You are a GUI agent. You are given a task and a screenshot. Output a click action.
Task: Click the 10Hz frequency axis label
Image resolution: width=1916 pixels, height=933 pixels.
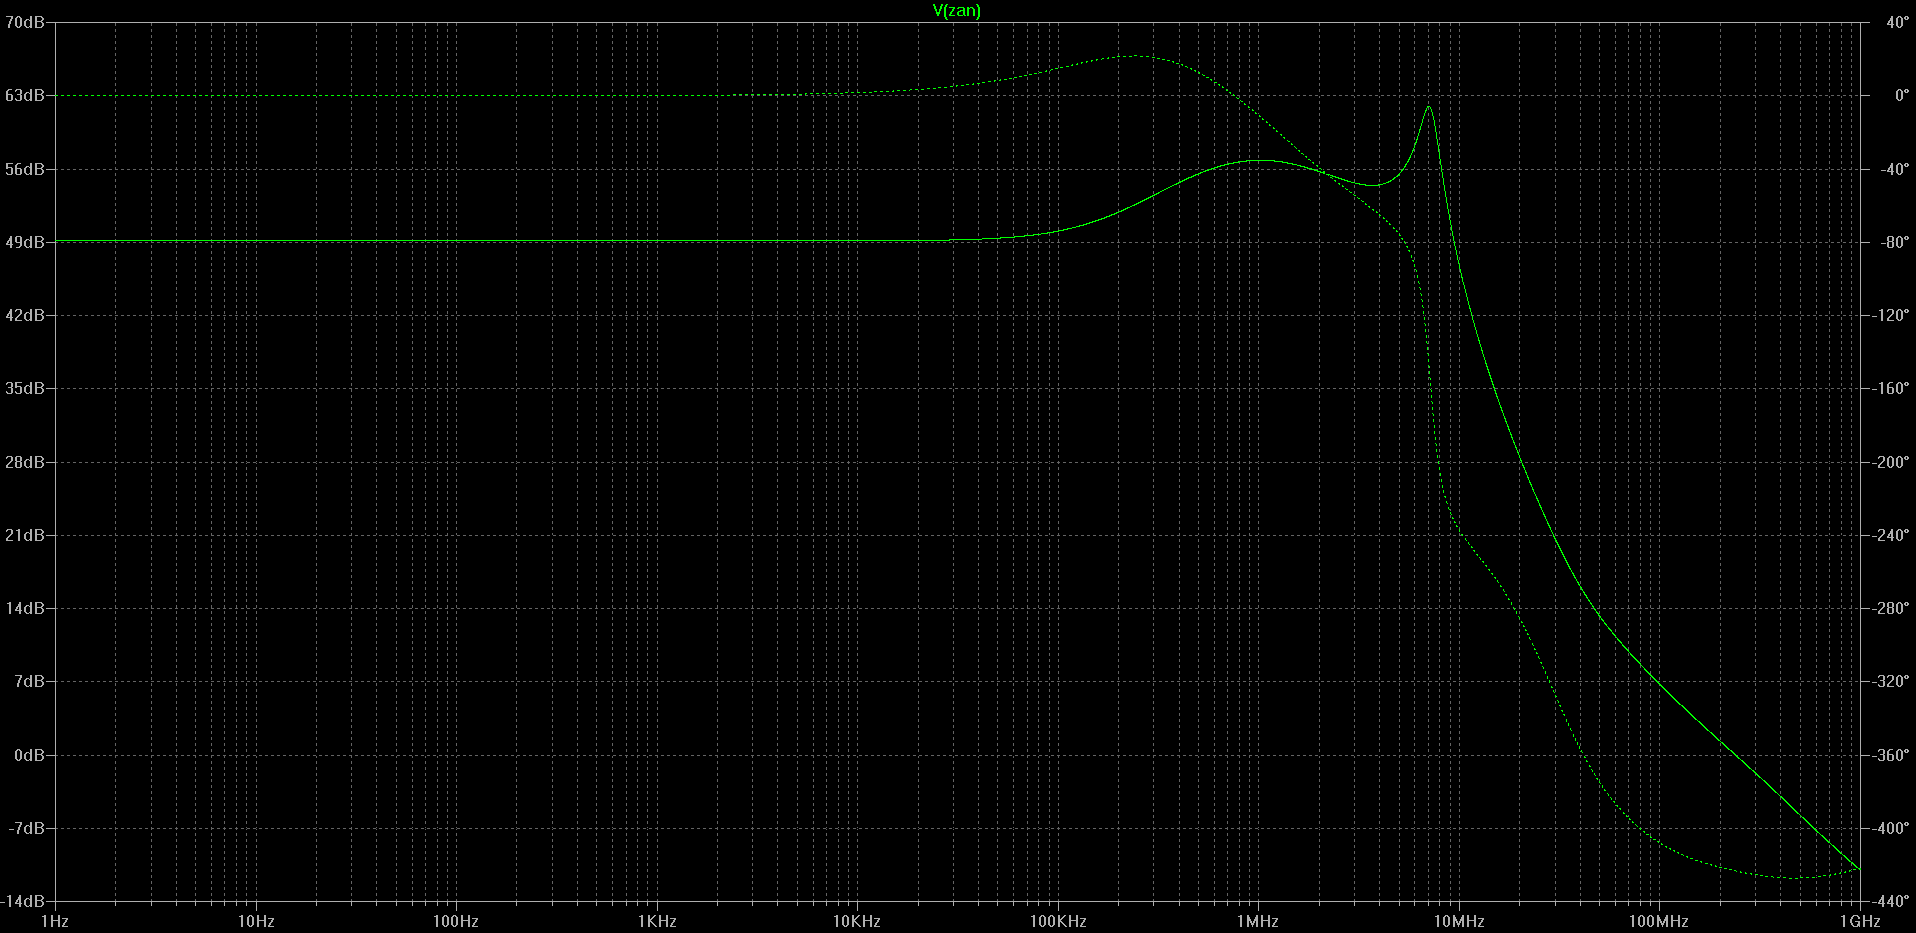pyautogui.click(x=256, y=921)
